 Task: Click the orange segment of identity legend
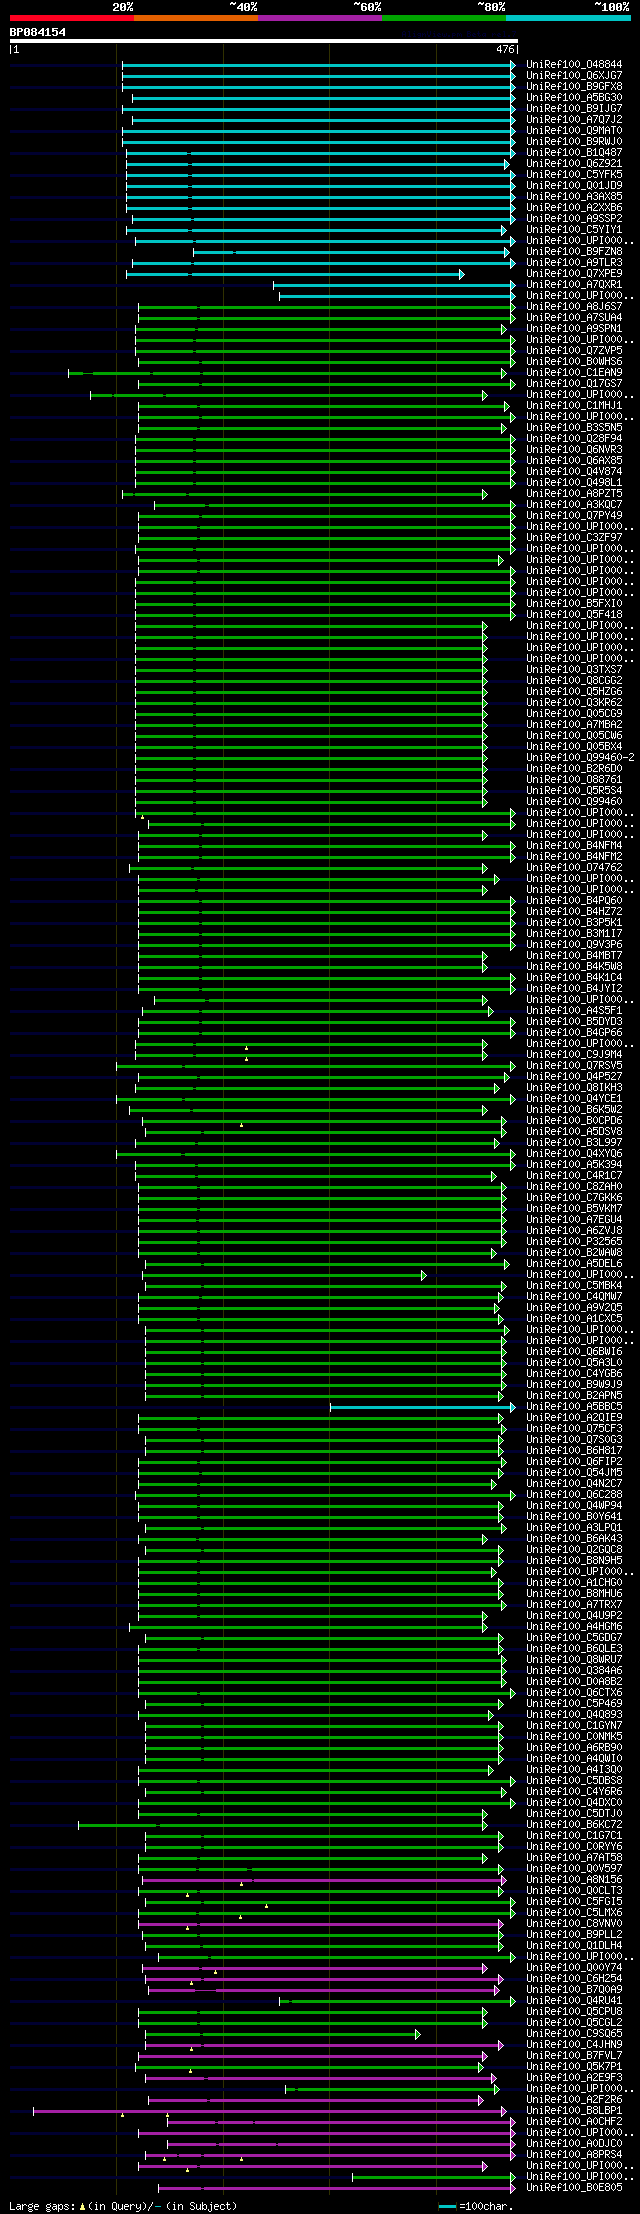point(195,18)
